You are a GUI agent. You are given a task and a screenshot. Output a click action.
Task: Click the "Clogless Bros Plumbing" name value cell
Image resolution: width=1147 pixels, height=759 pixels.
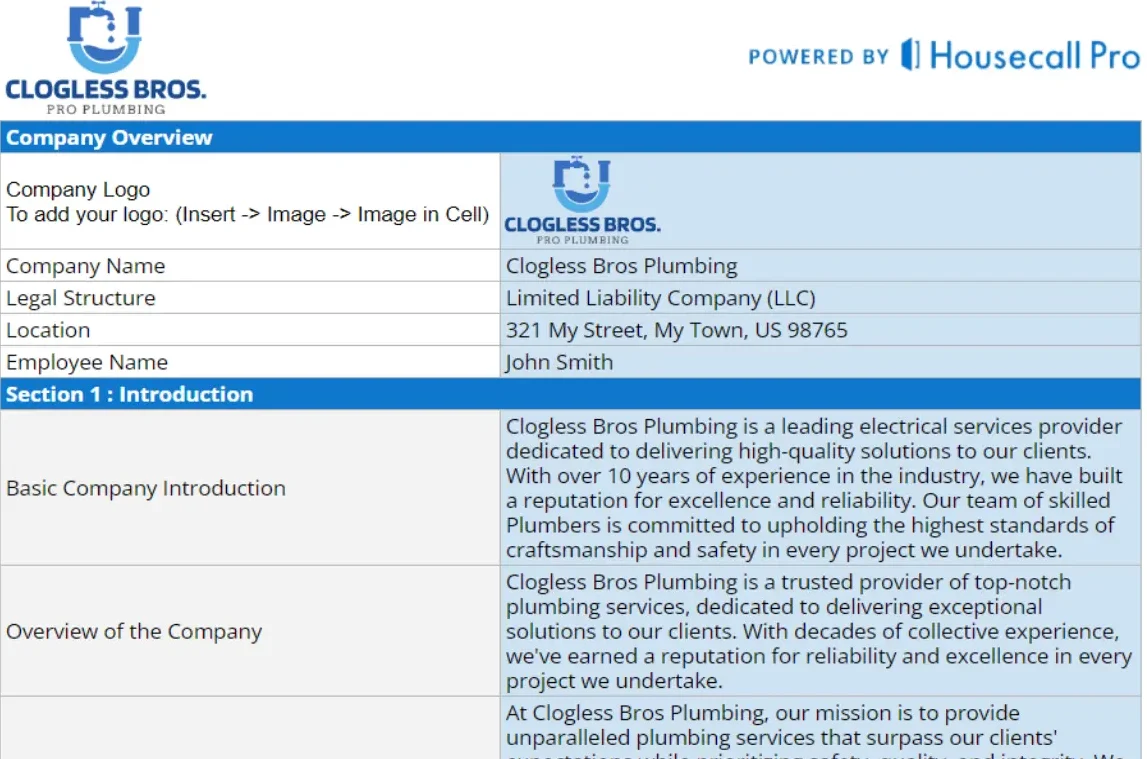[x=820, y=266]
